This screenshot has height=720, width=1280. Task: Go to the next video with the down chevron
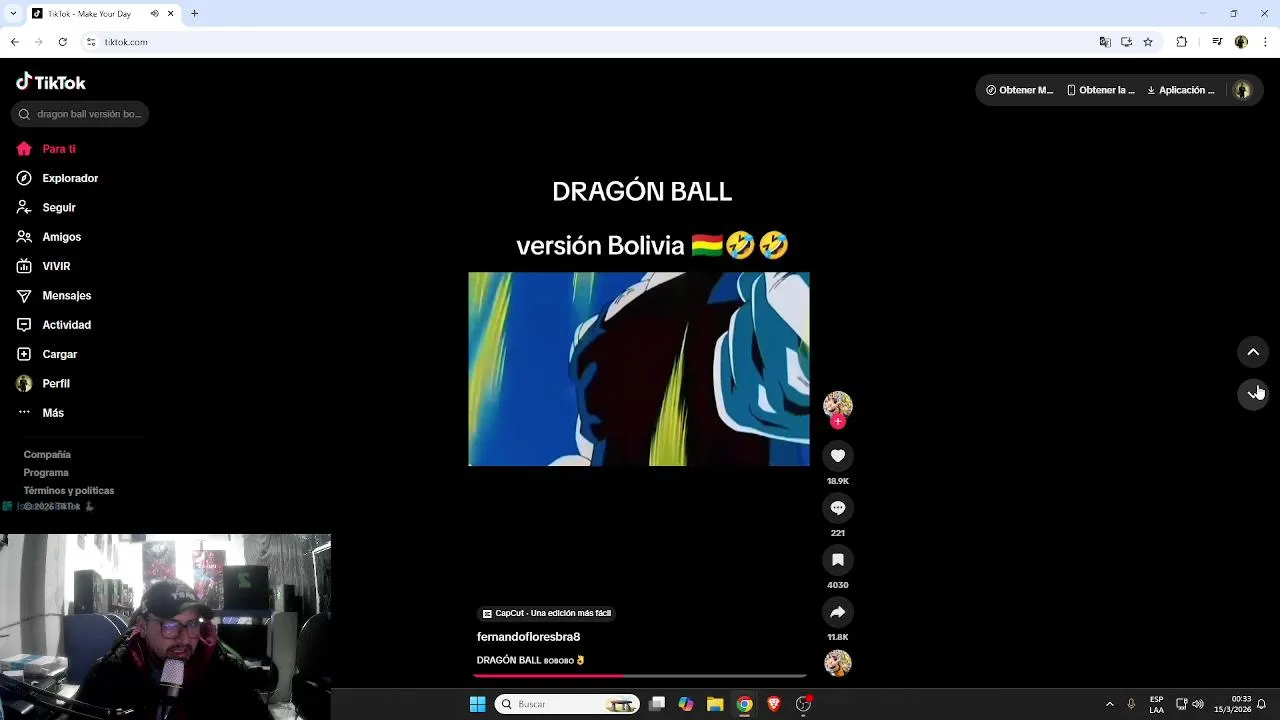1253,393
